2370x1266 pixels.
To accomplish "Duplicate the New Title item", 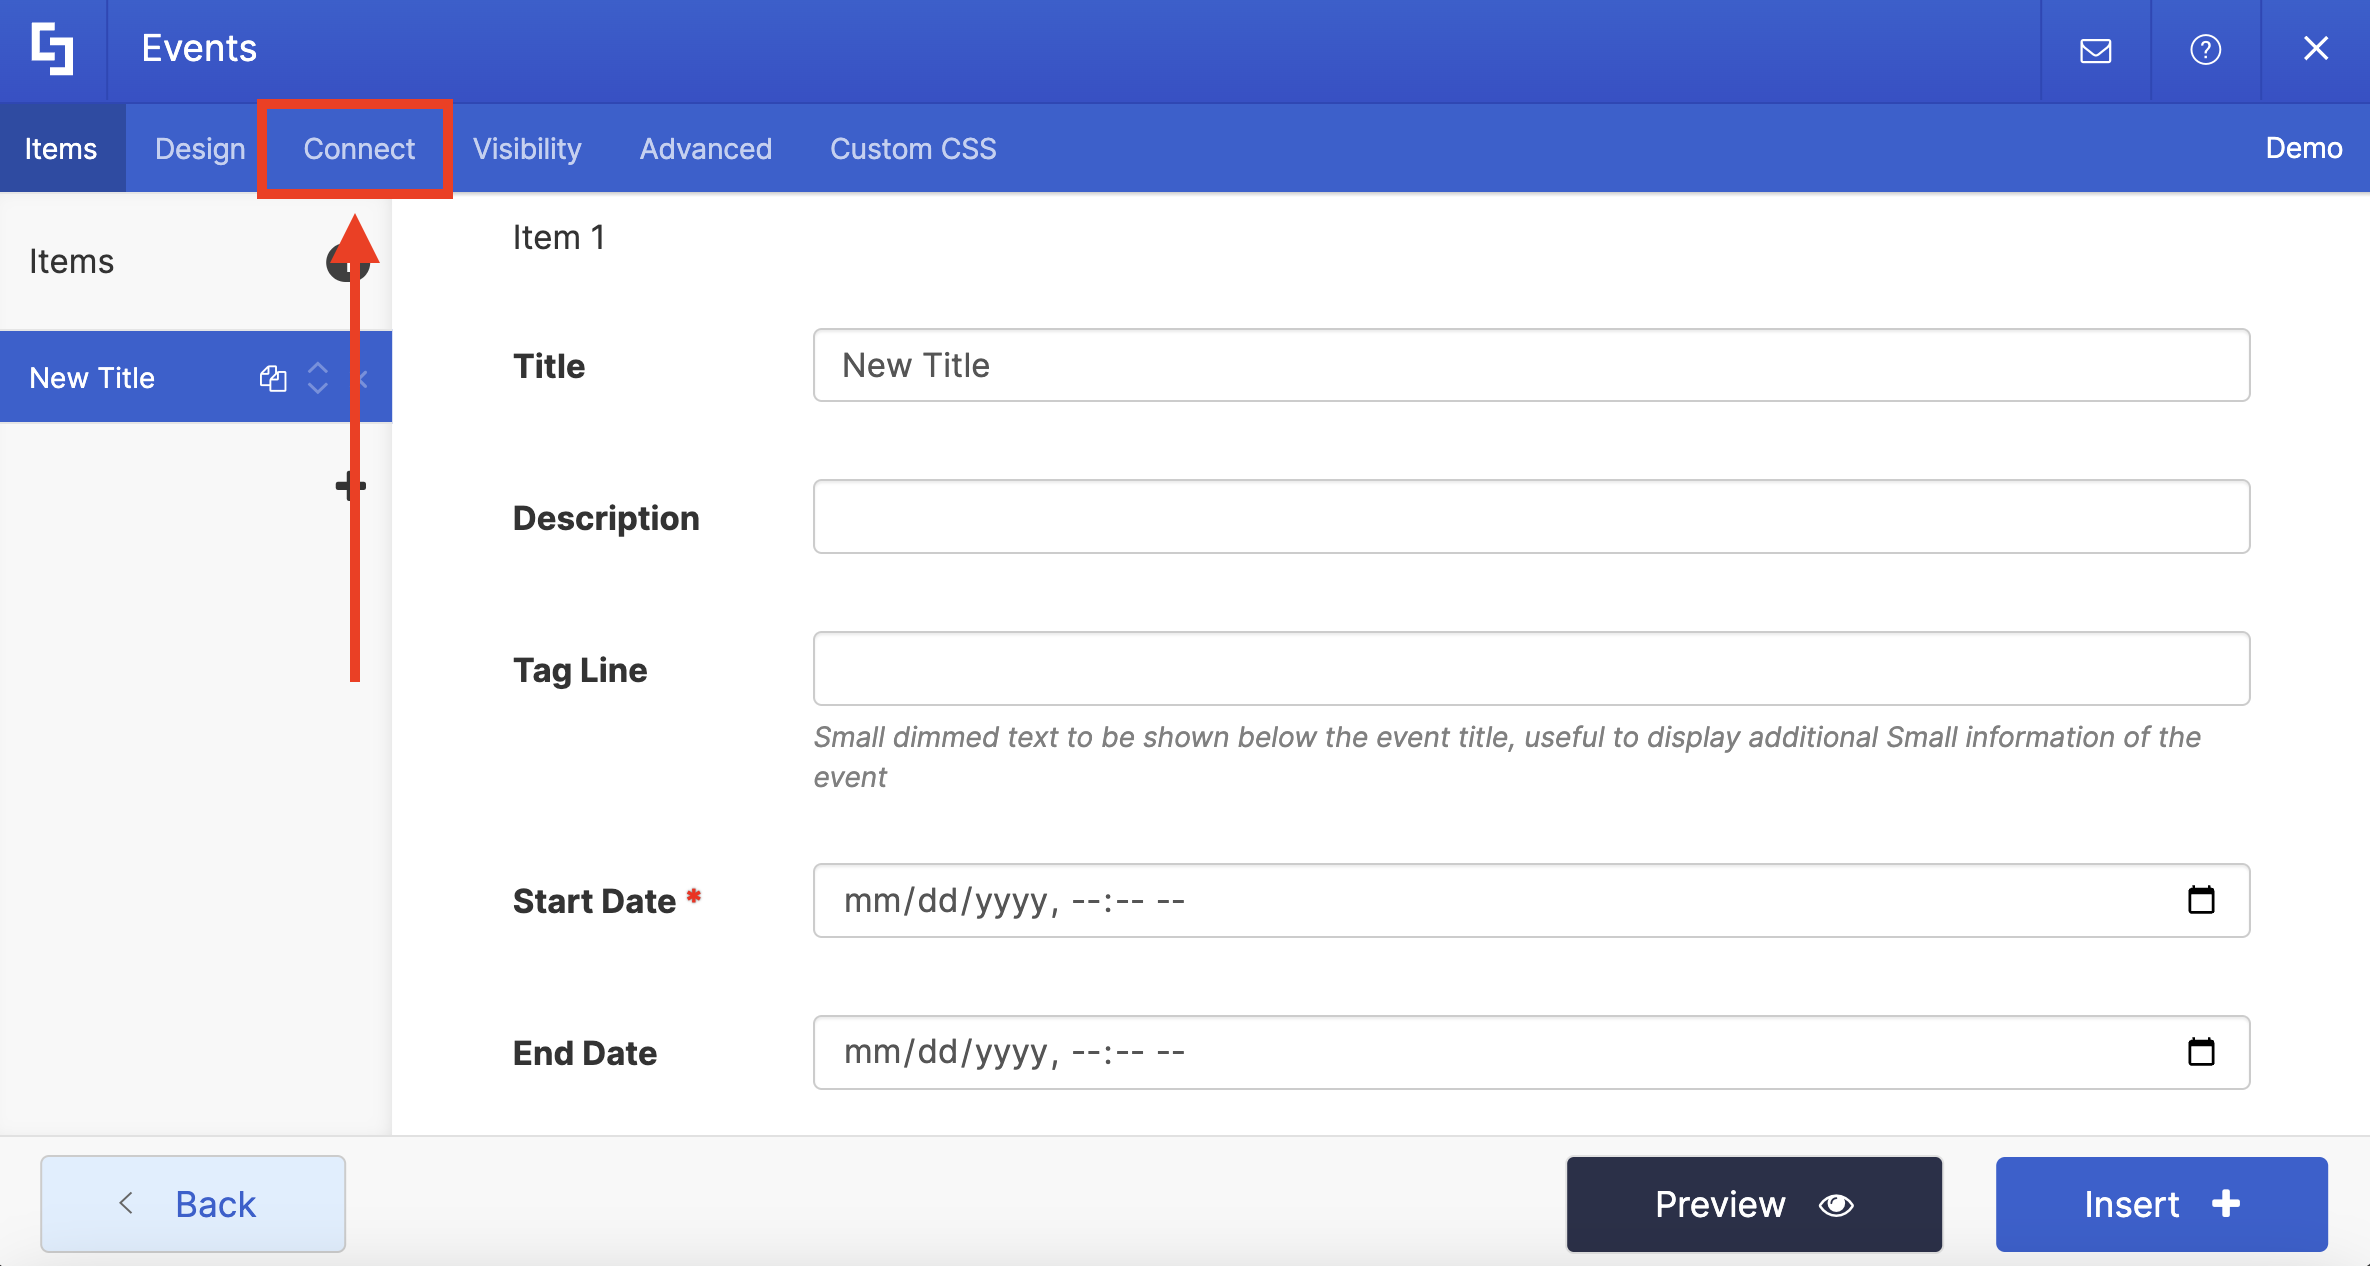I will tap(273, 378).
